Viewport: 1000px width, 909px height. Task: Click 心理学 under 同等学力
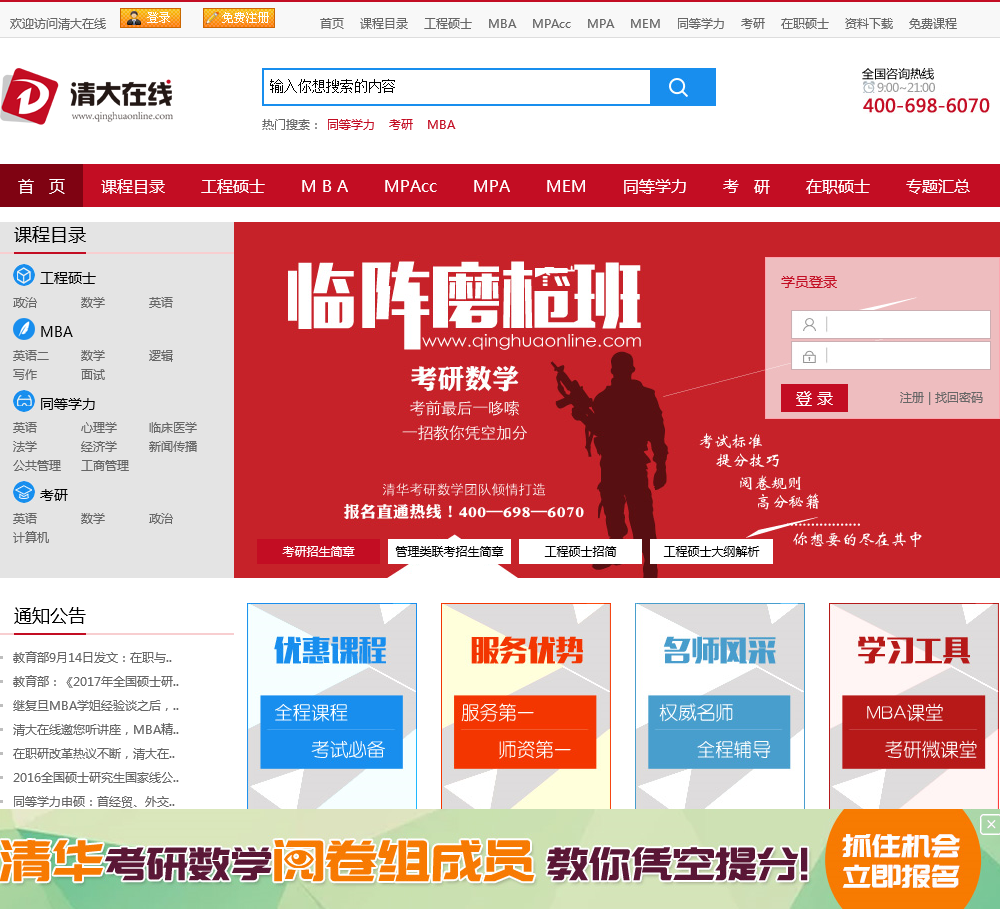(x=99, y=427)
